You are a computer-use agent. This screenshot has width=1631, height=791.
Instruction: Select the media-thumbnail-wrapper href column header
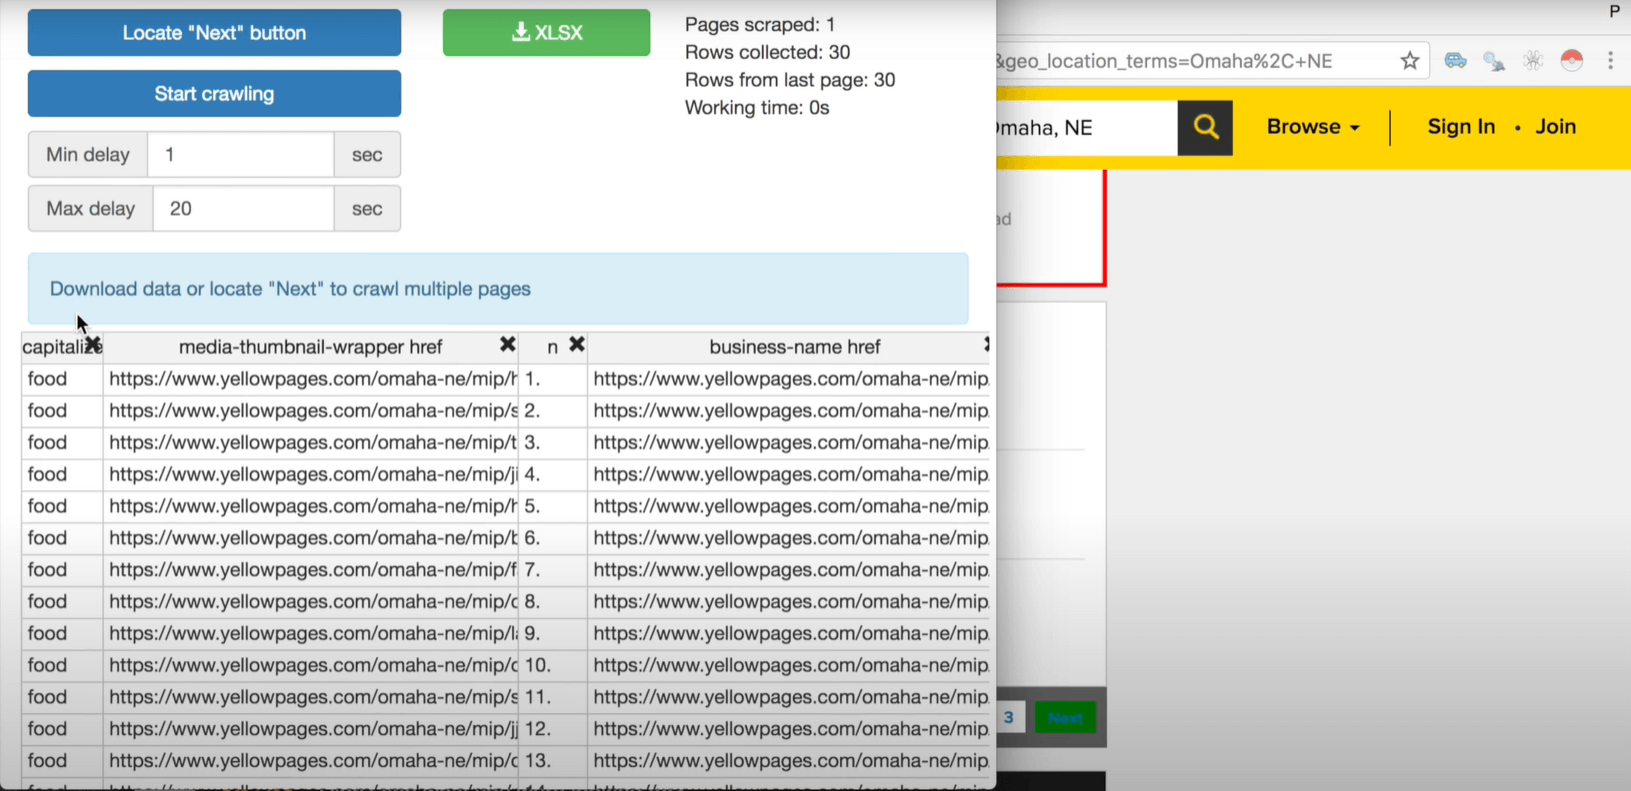[310, 347]
